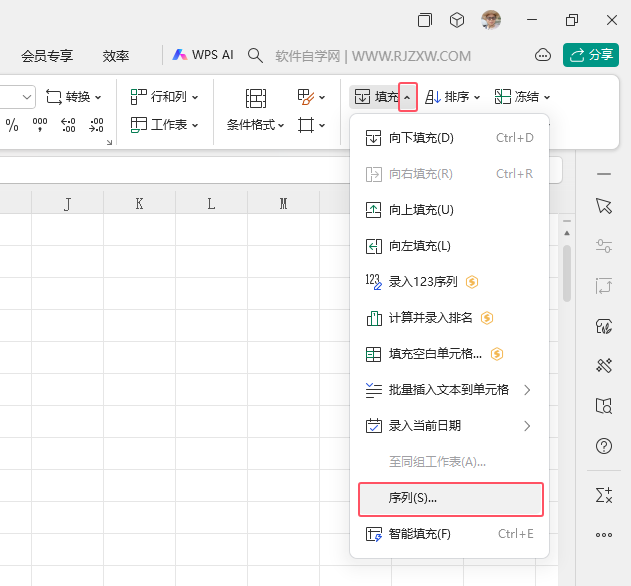Click the 填充 fill button
The image size is (631, 586).
click(x=375, y=97)
